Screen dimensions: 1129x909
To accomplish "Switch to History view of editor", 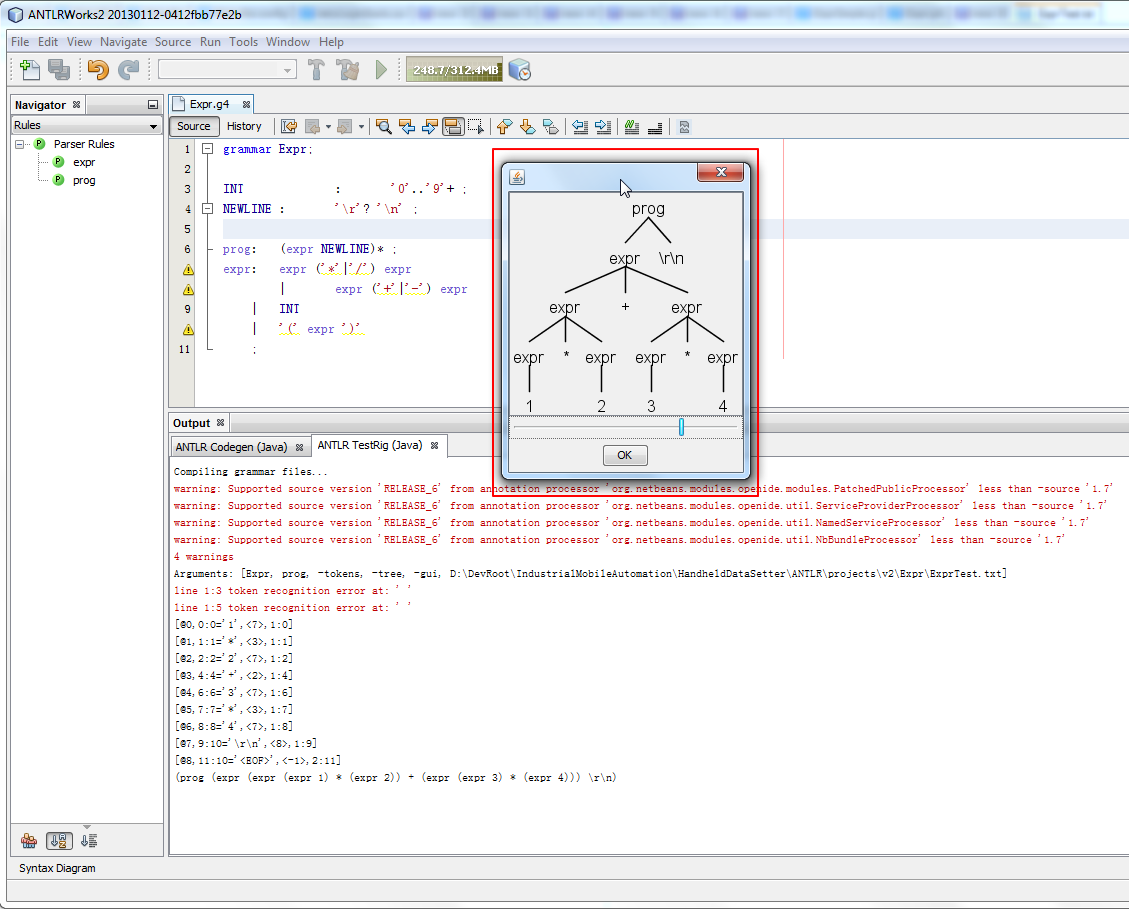I will 244,126.
